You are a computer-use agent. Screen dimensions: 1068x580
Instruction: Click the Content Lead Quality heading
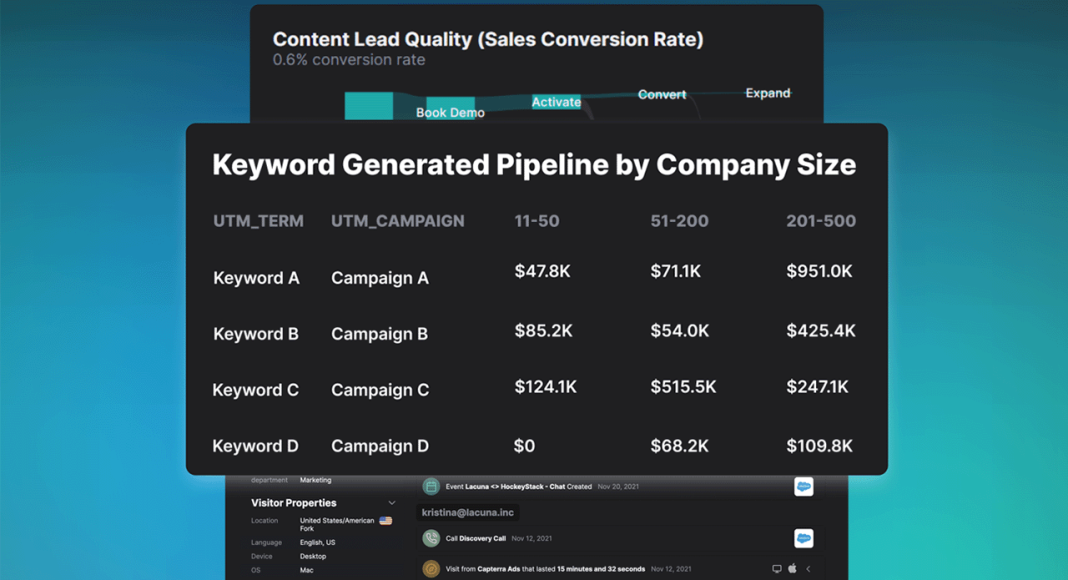pos(488,39)
